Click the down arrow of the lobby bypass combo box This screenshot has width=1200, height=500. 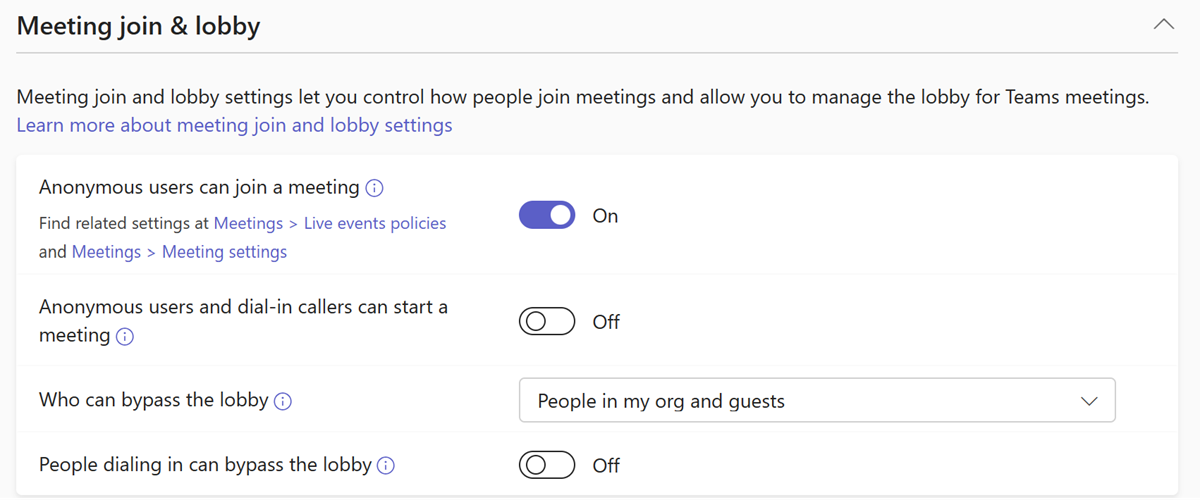point(1090,401)
